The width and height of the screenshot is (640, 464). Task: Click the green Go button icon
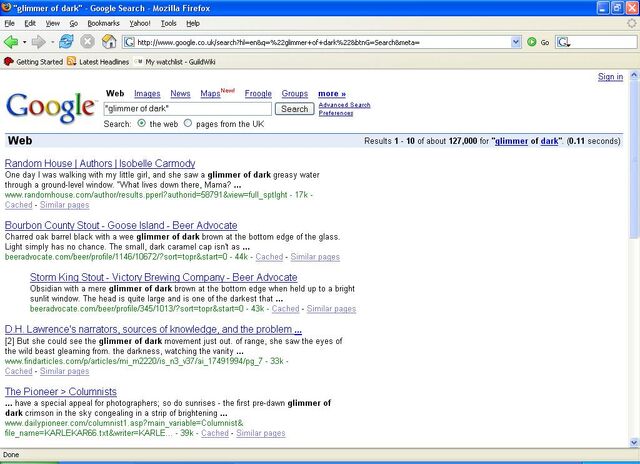click(531, 42)
